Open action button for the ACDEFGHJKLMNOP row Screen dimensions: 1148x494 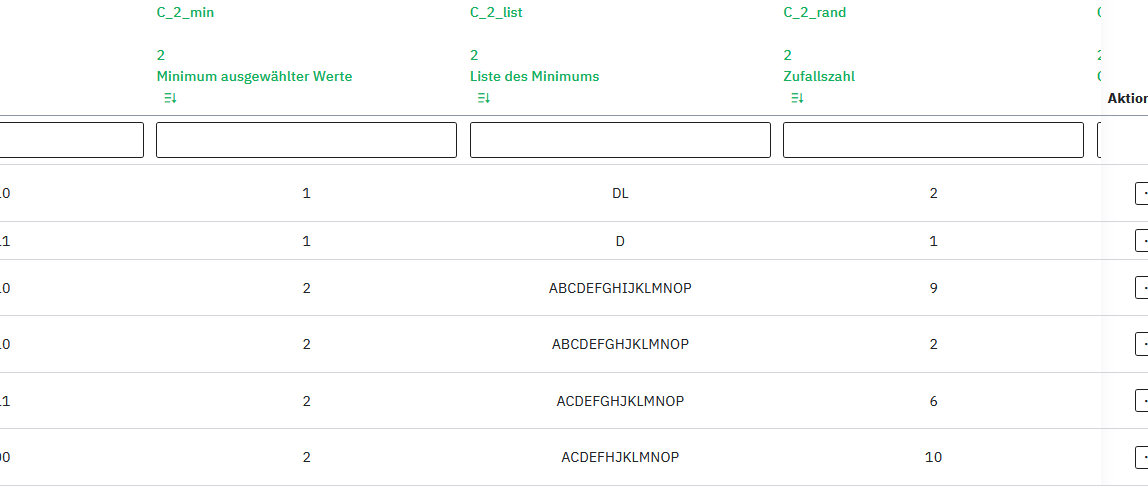1142,401
